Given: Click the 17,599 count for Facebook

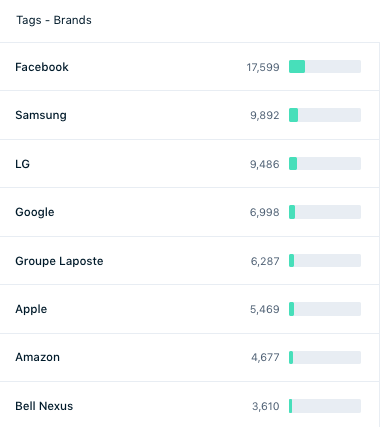Looking at the screenshot, I should [x=263, y=67].
